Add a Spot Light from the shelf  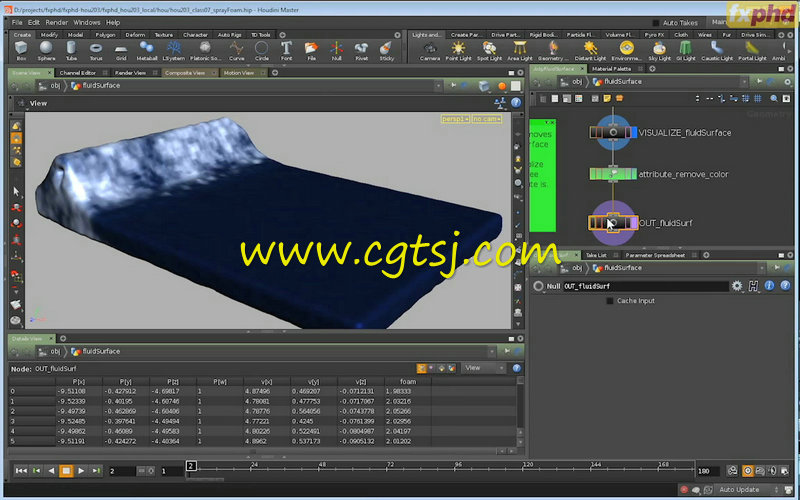[x=489, y=51]
